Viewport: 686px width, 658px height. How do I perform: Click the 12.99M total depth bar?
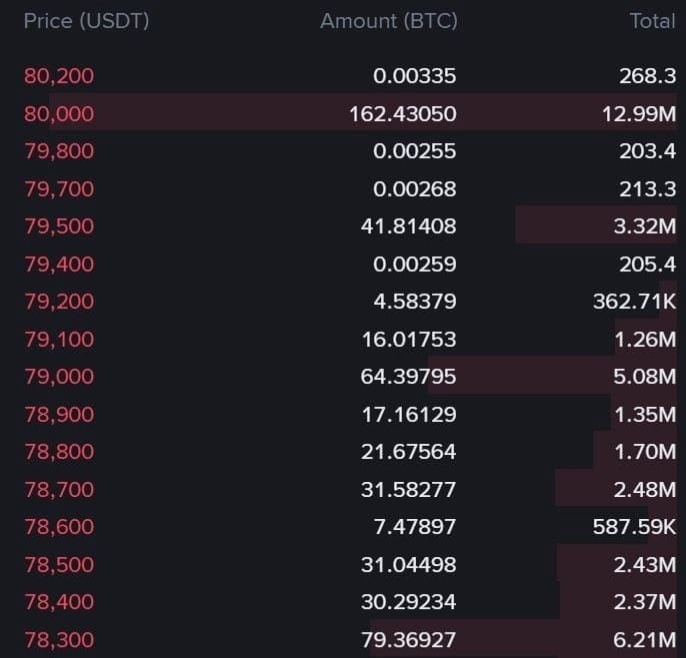[363, 112]
